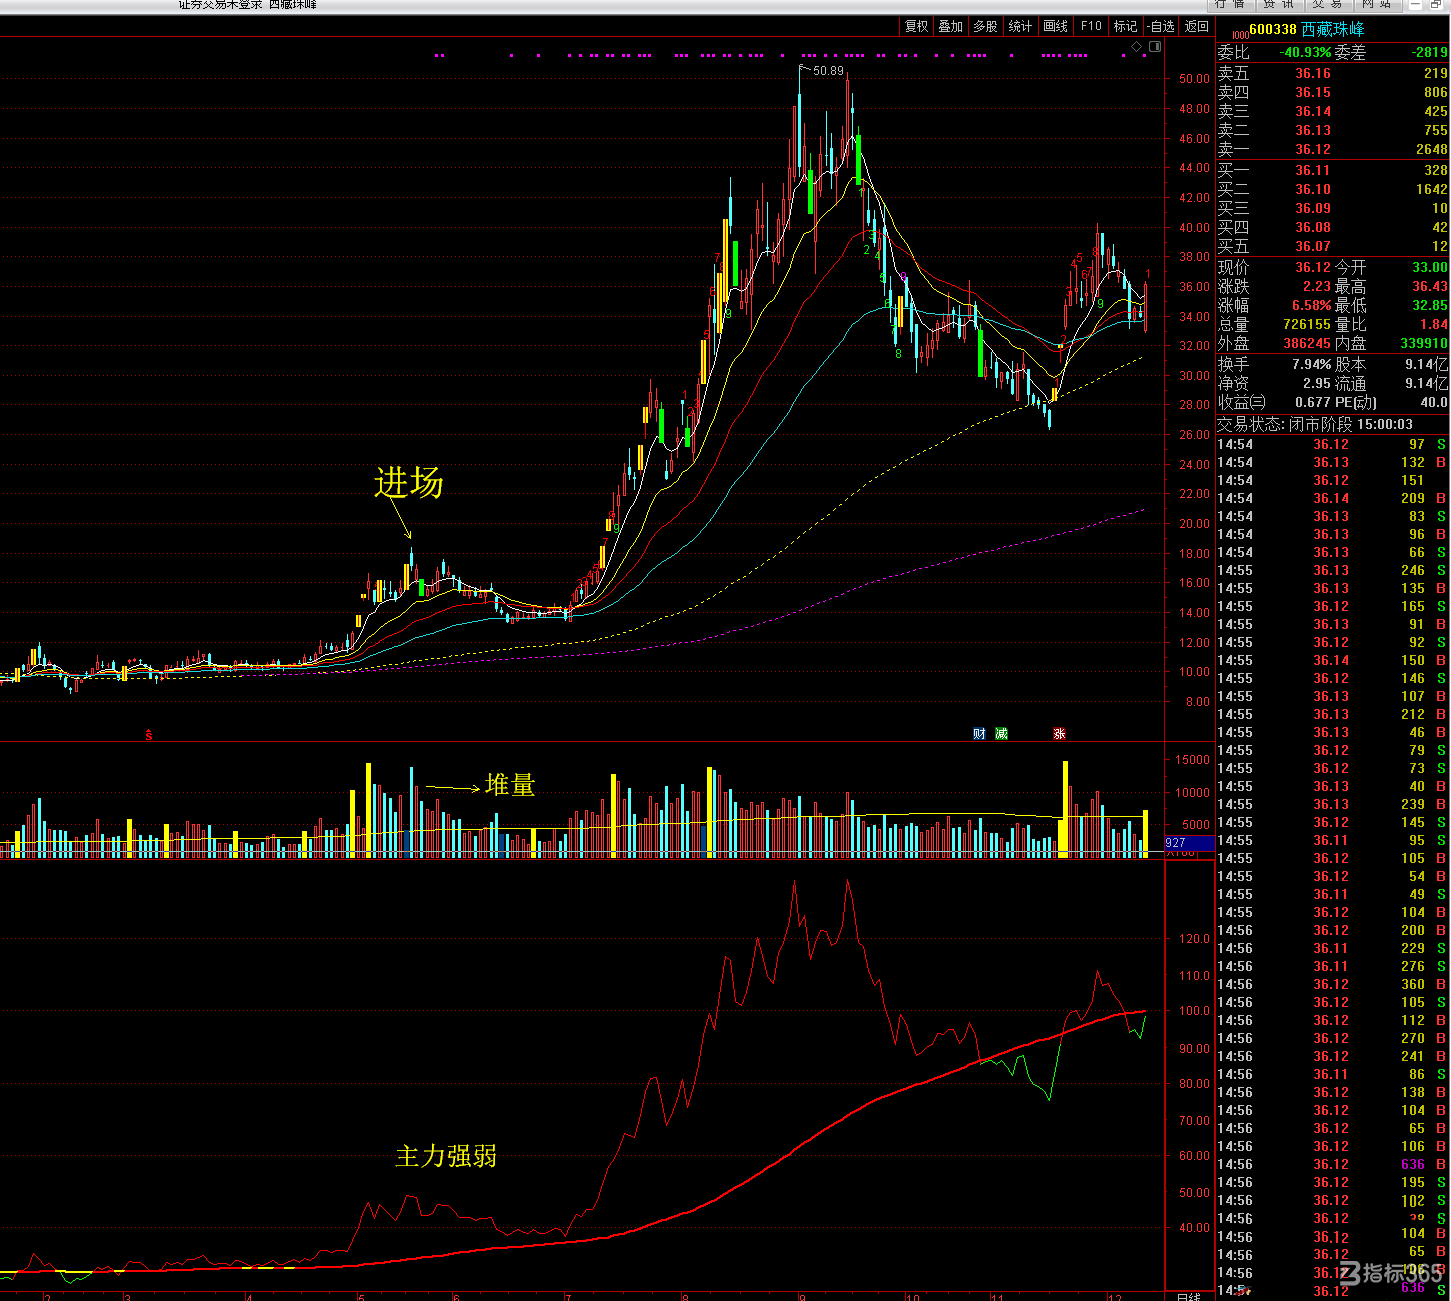Click the 主力强弱 indicator label
The image size is (1451, 1301).
point(446,1156)
